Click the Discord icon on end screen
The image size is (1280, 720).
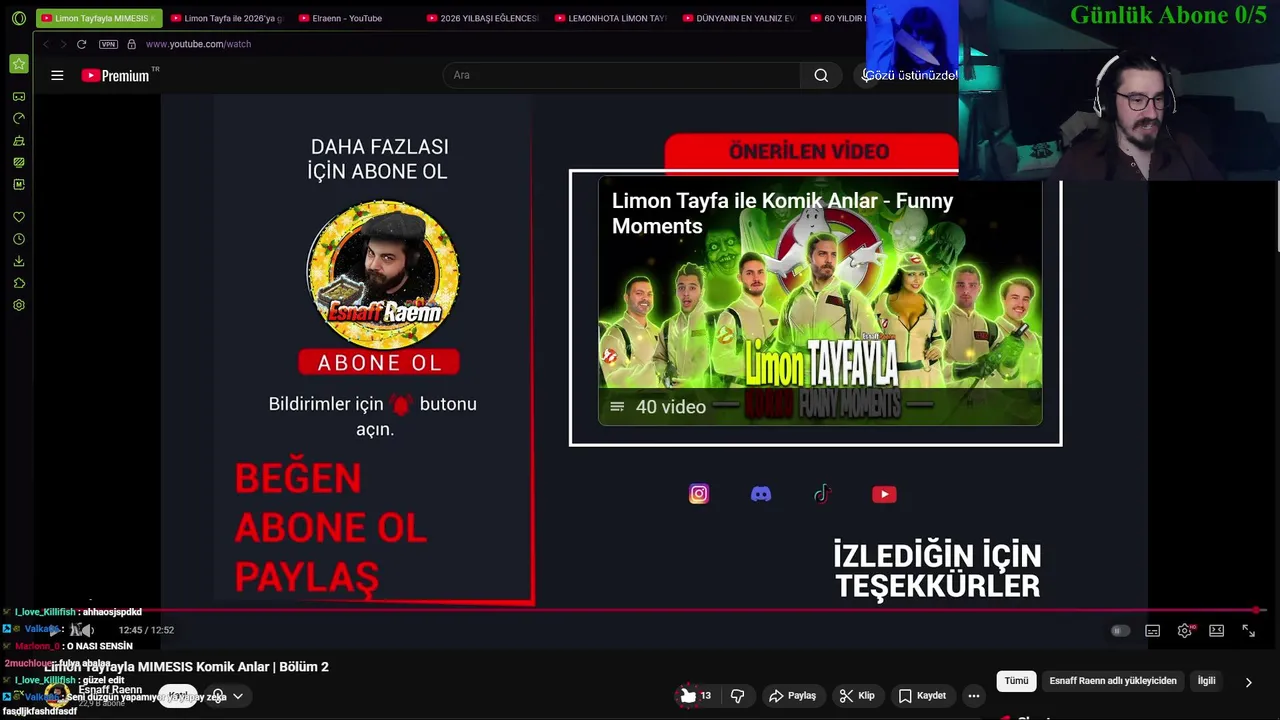(x=761, y=494)
